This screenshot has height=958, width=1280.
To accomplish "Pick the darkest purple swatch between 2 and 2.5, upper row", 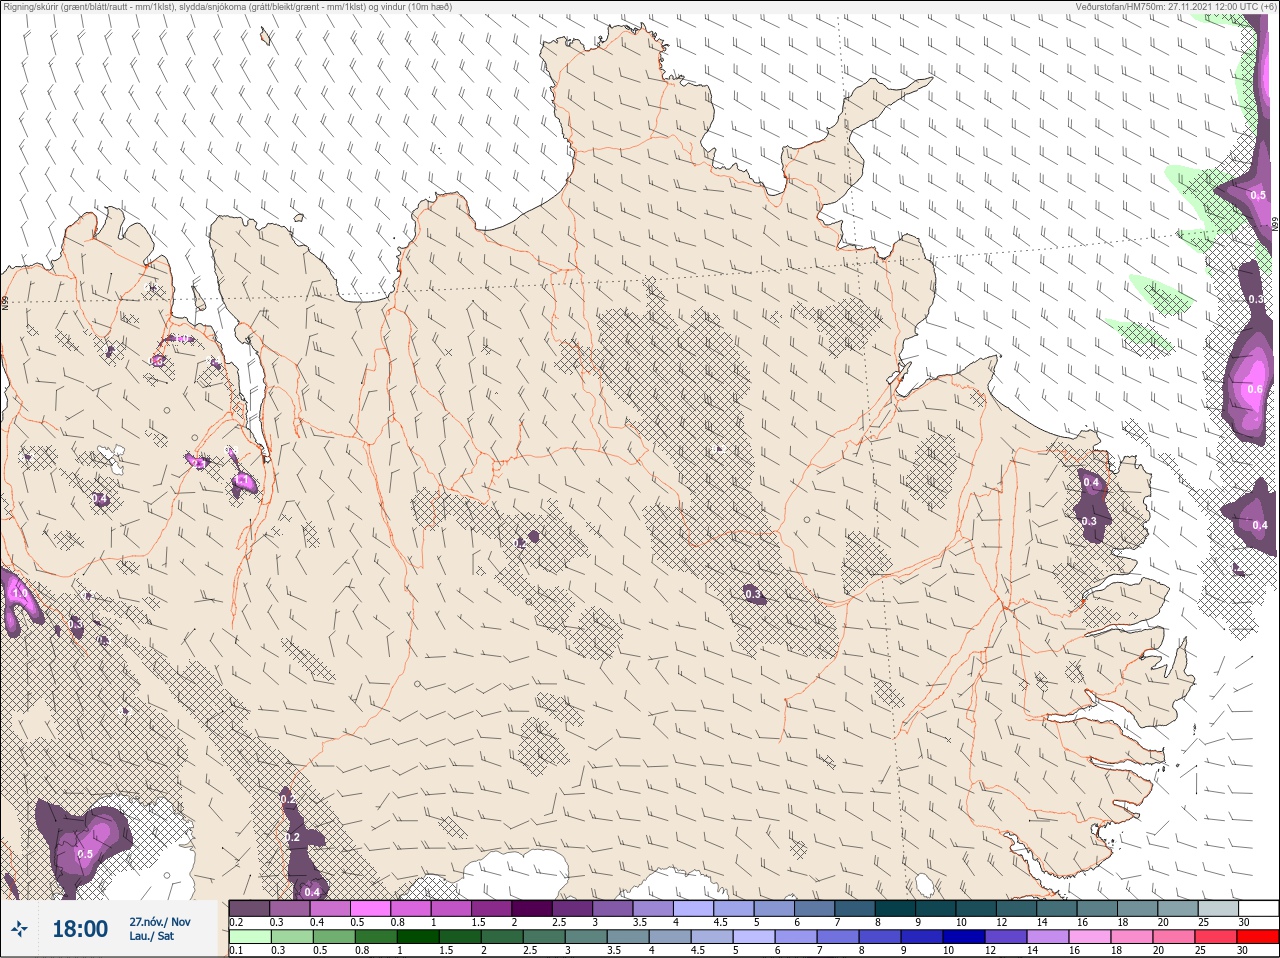I will 532,908.
